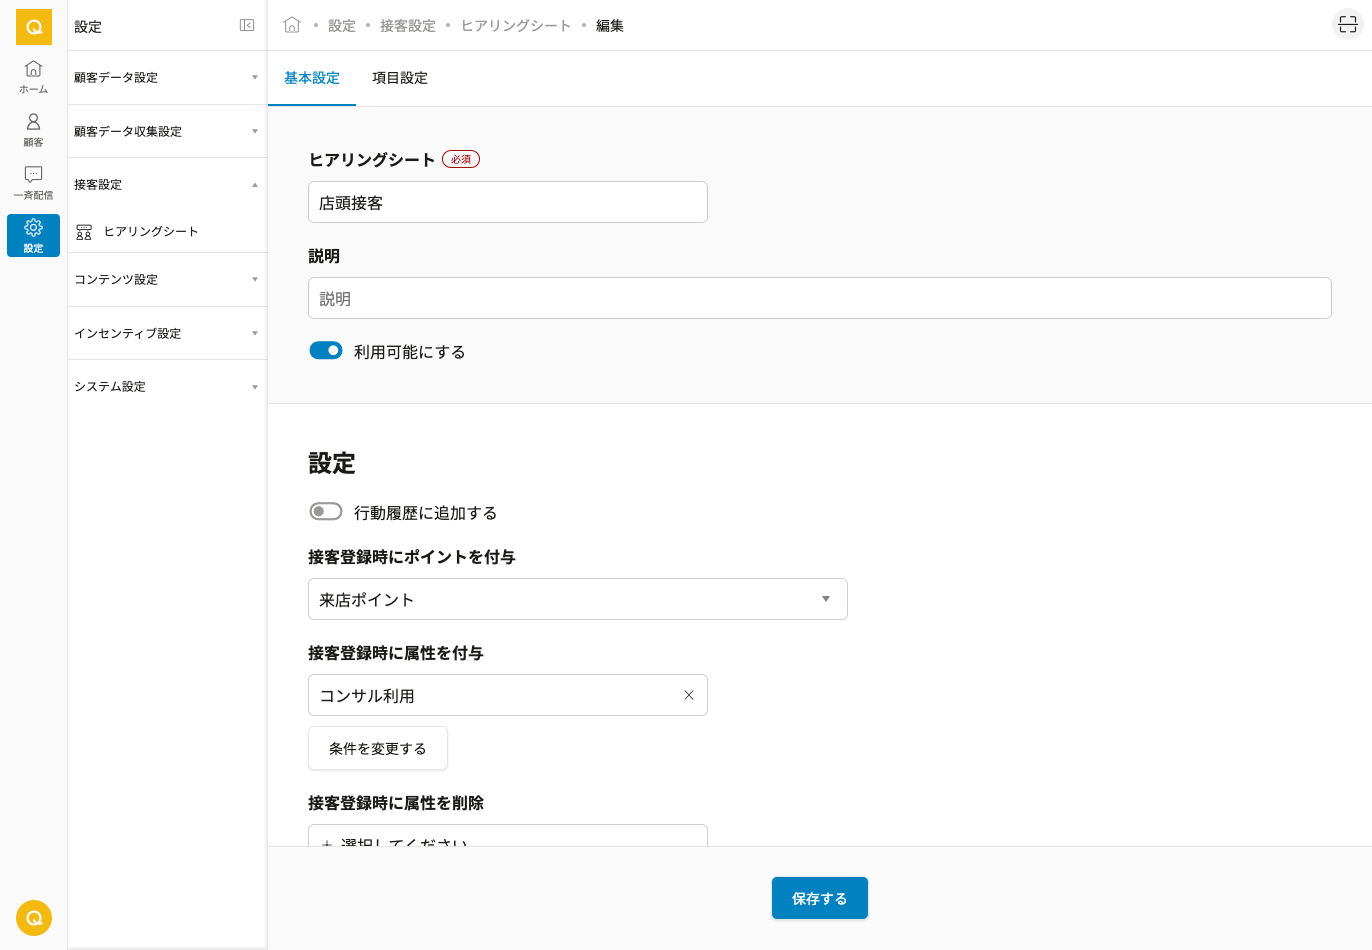The width and height of the screenshot is (1372, 950).
Task: Disable the 利用可能にする toggle
Action: [x=326, y=351]
